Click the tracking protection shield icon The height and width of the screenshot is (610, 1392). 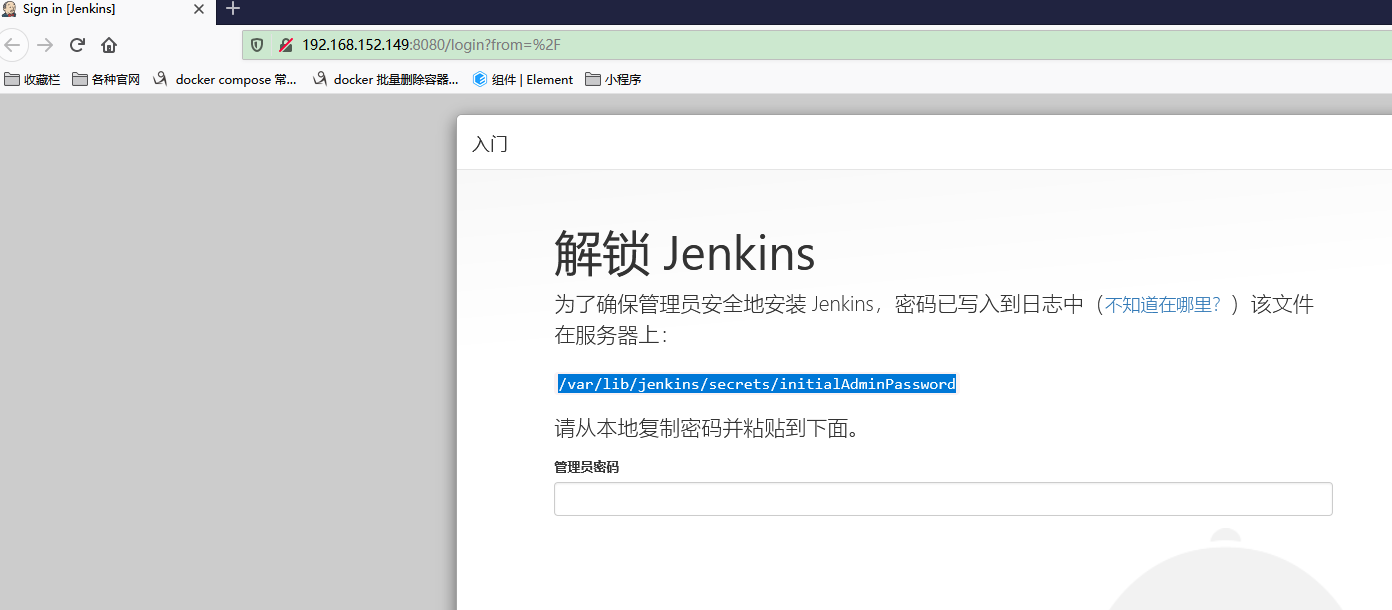[257, 45]
